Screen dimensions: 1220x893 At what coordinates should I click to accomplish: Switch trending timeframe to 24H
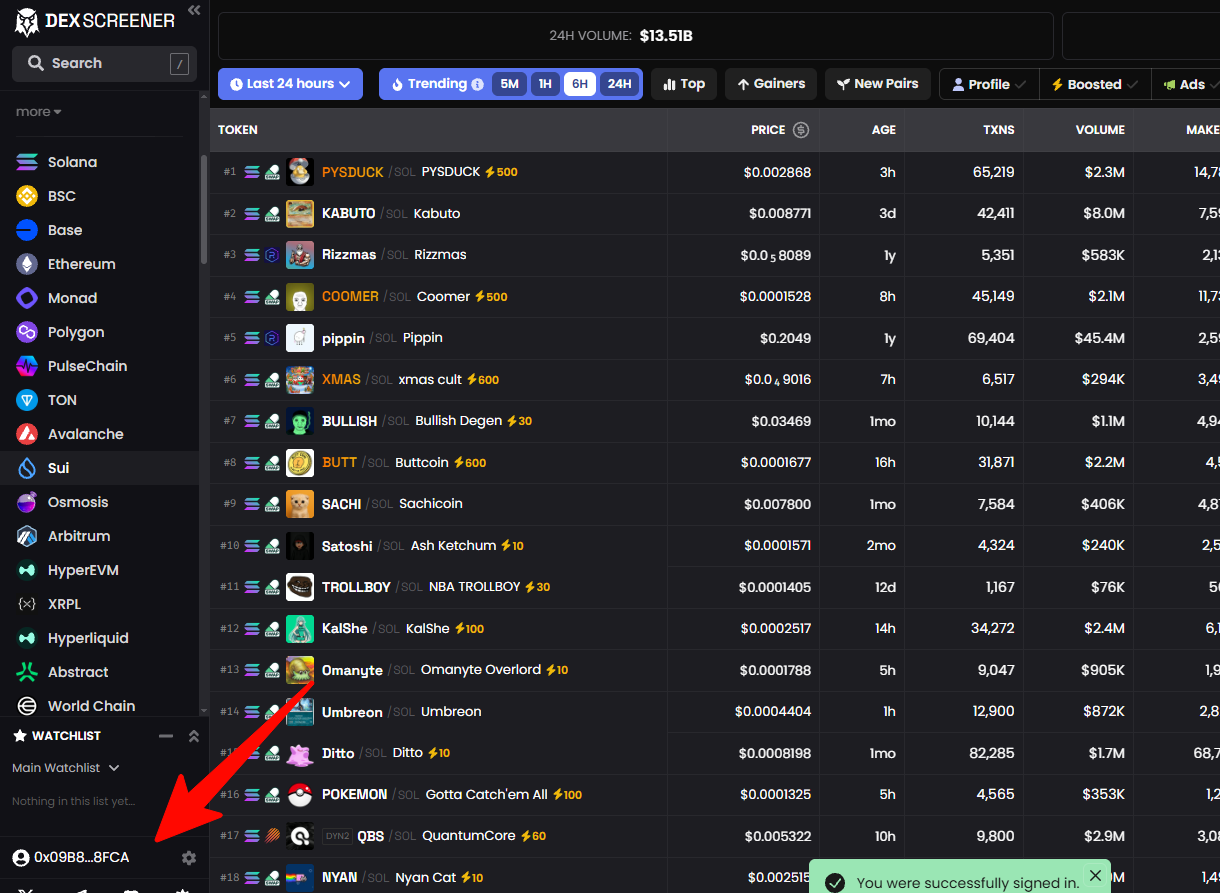pyautogui.click(x=619, y=84)
